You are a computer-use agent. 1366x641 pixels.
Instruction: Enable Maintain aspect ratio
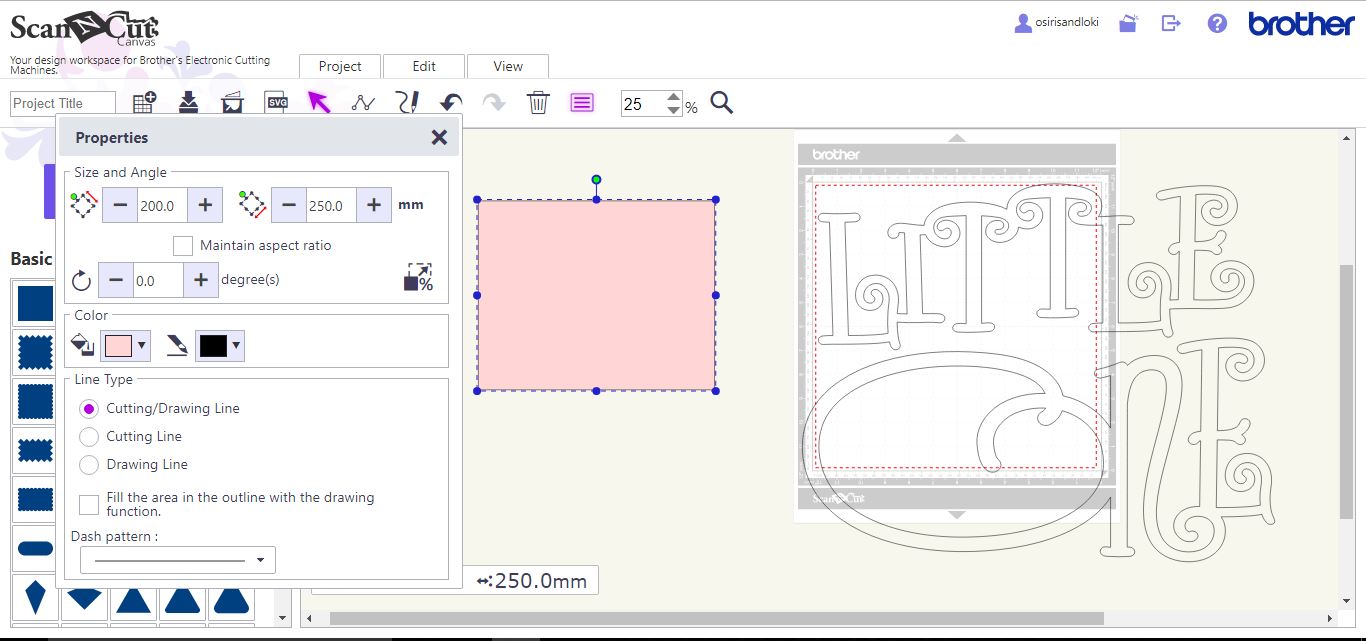pyautogui.click(x=183, y=245)
